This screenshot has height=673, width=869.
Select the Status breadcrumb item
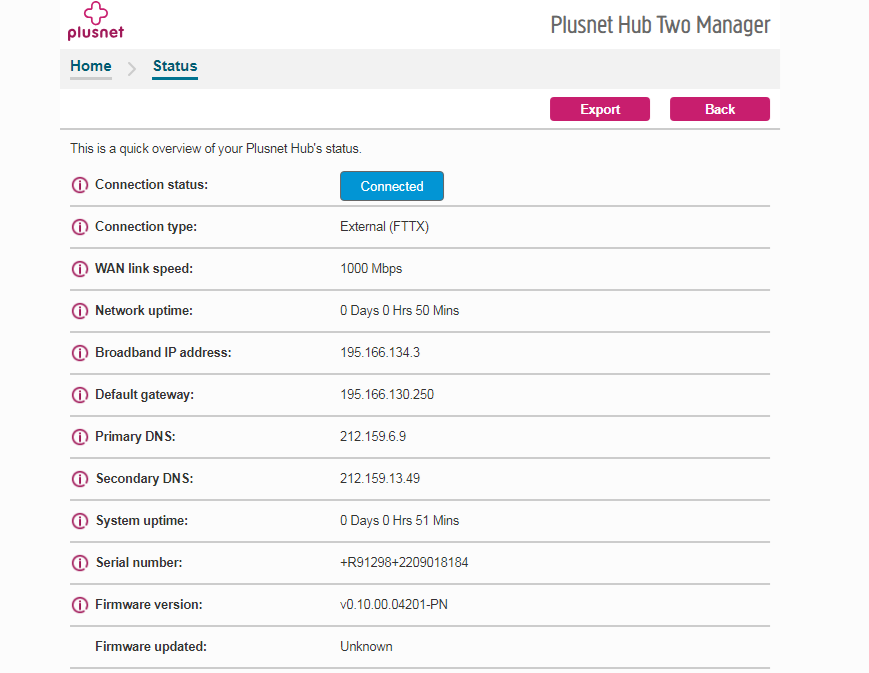pyautogui.click(x=174, y=66)
